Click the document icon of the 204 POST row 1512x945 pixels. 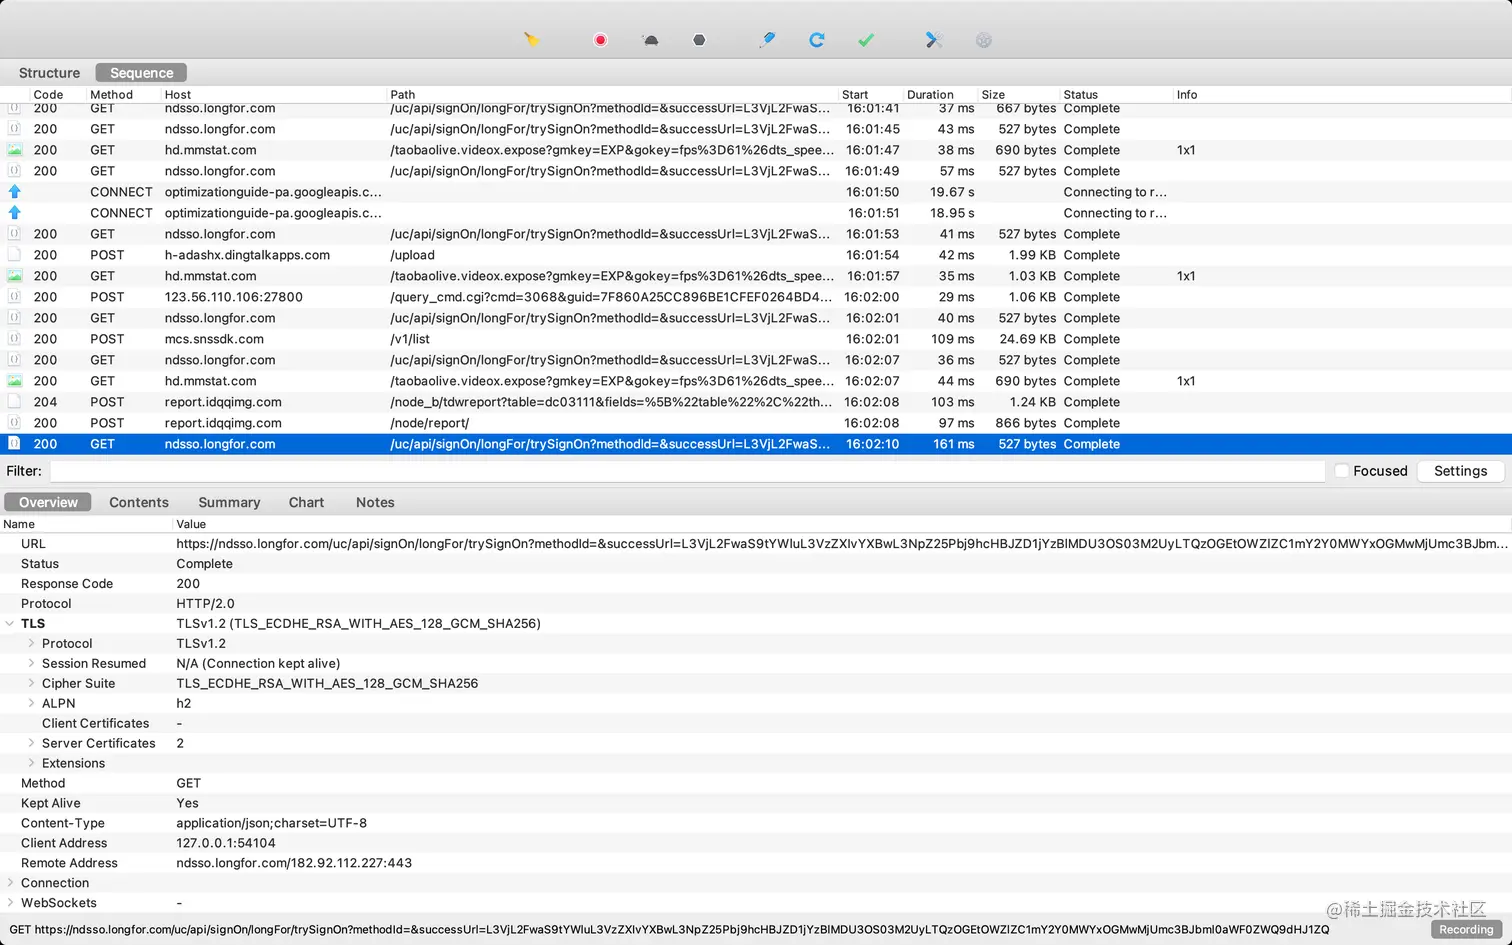[14, 402]
